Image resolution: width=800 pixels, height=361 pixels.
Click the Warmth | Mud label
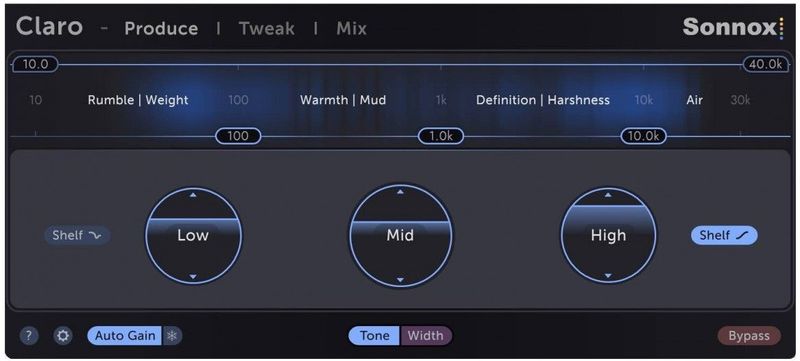click(x=343, y=100)
